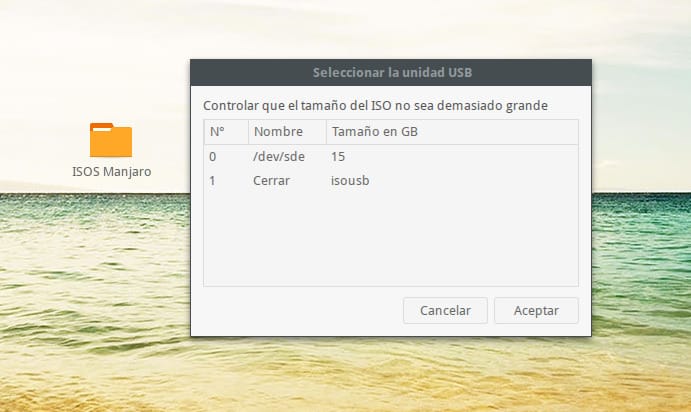Image resolution: width=691 pixels, height=412 pixels.
Task: Select the /dev/sde device name
Action: (279, 157)
